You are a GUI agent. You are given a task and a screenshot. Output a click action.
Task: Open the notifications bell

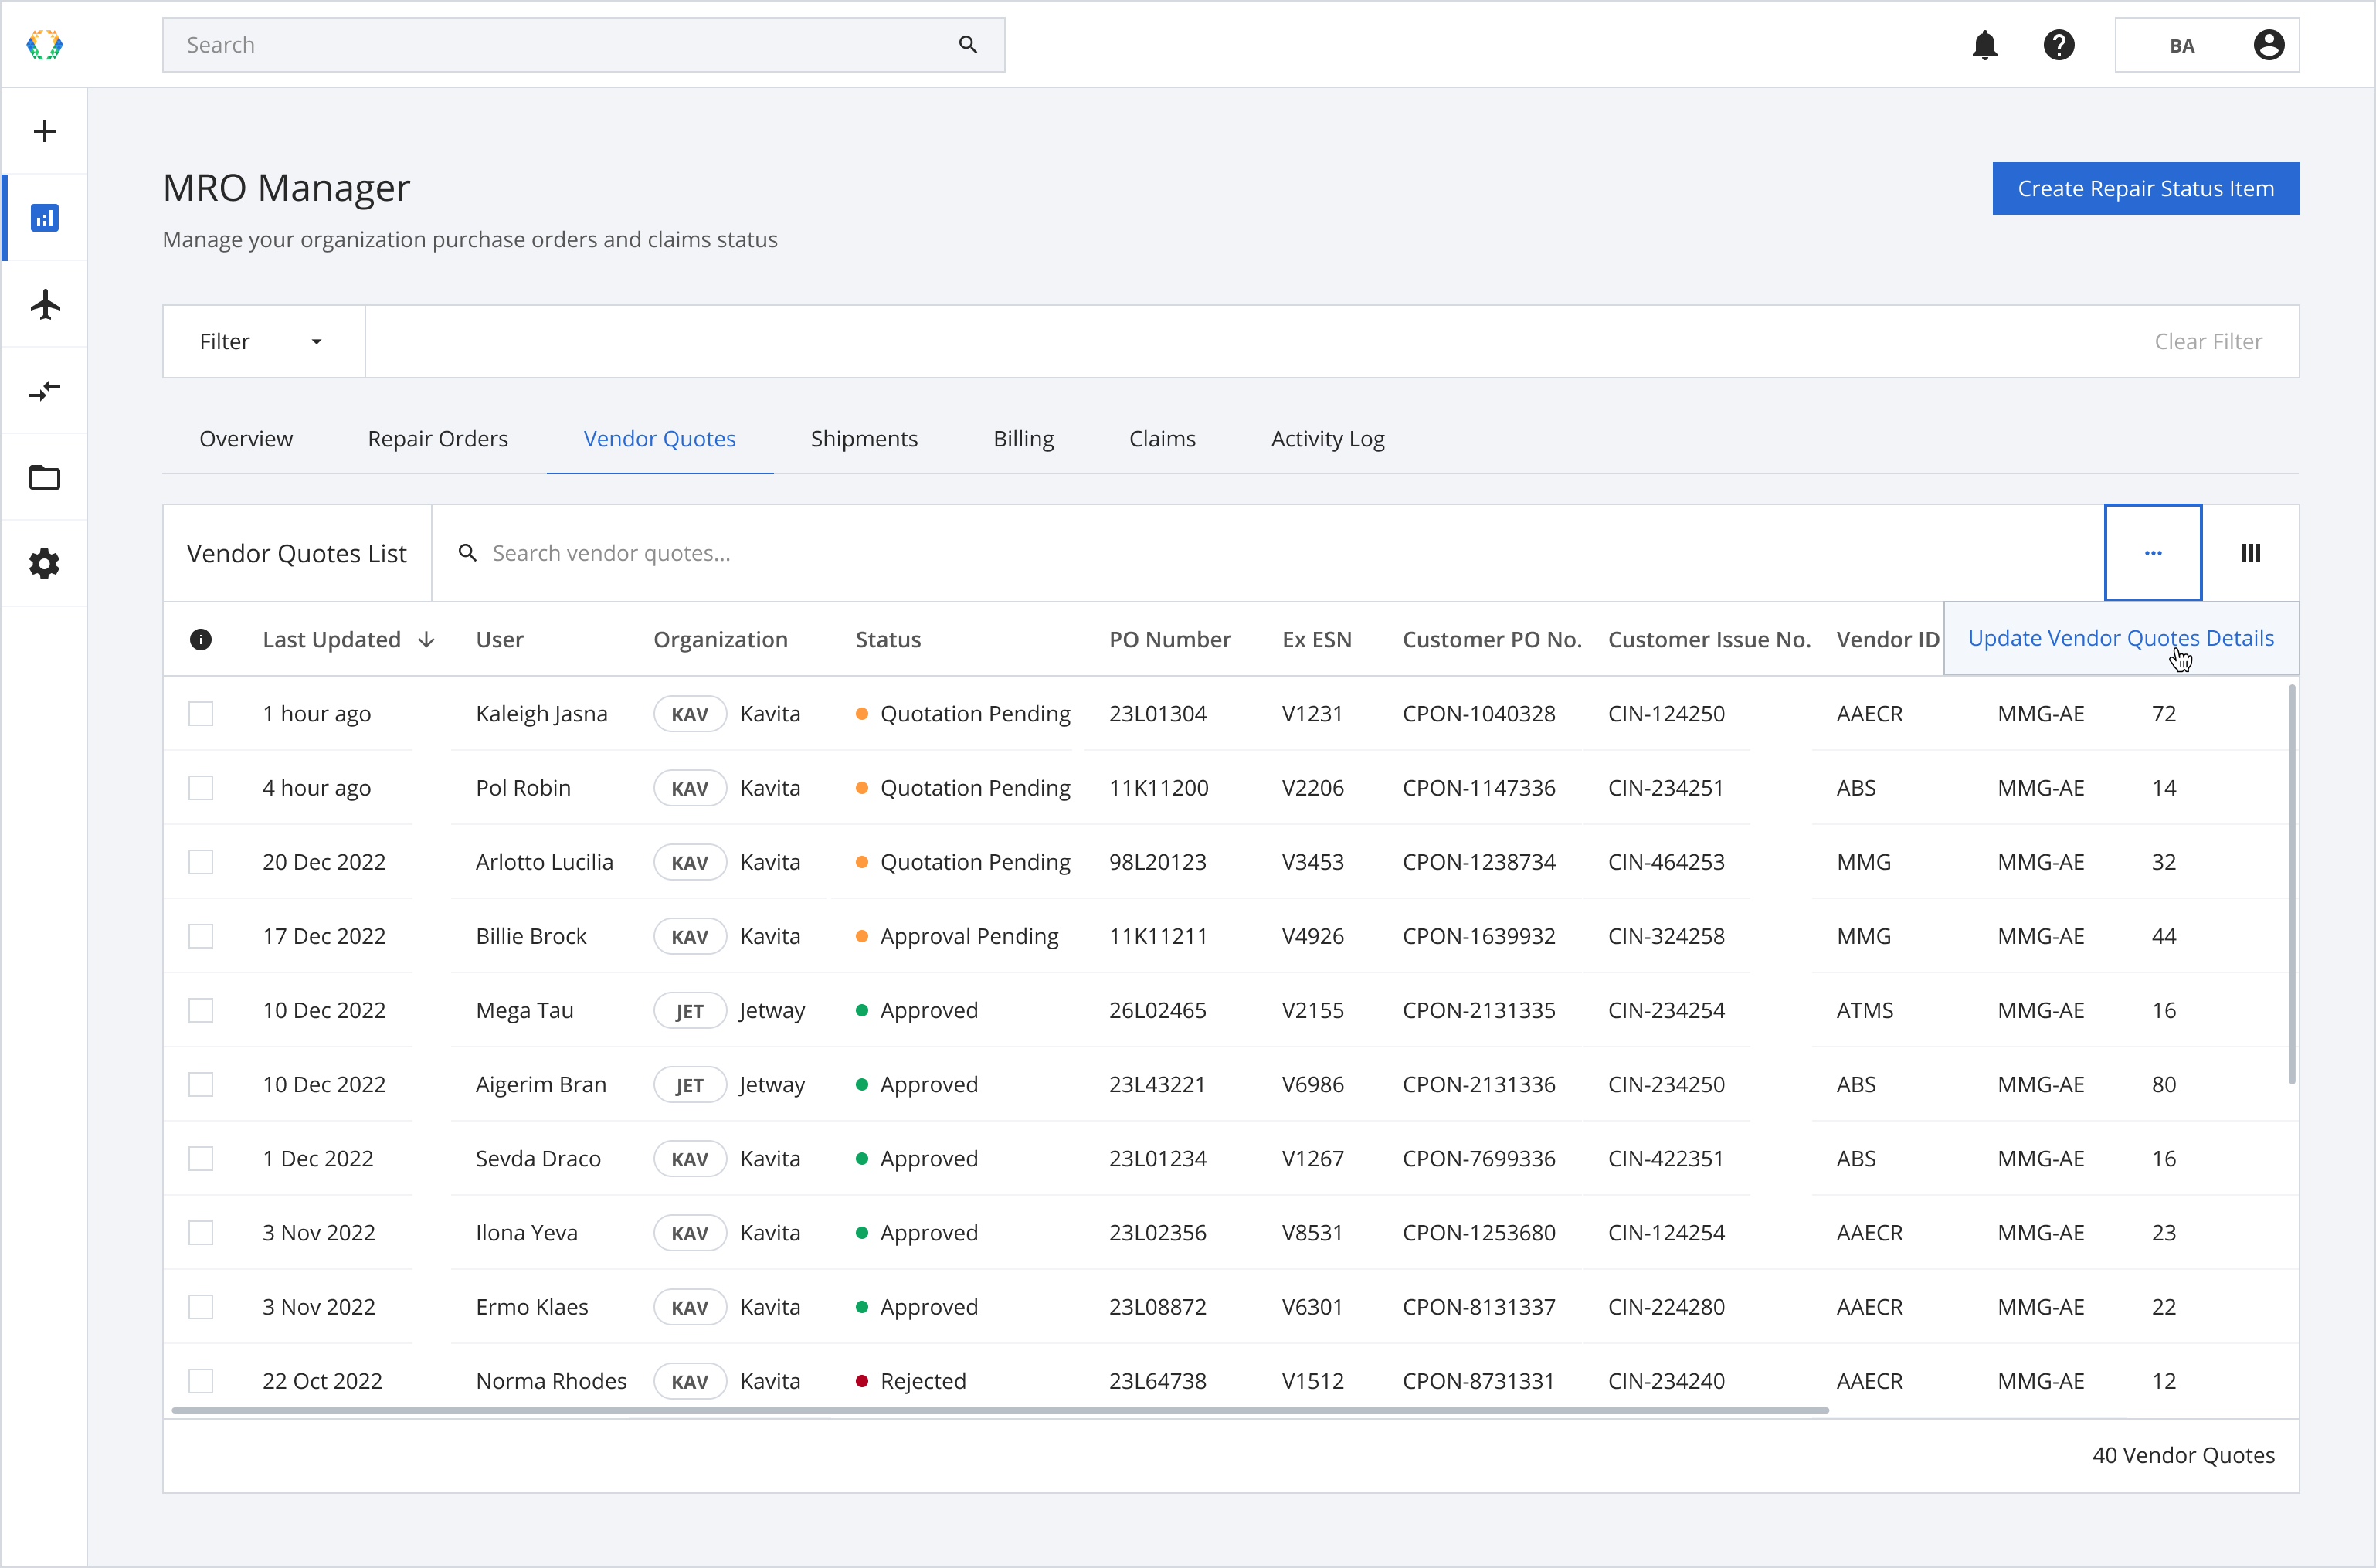tap(1984, 45)
